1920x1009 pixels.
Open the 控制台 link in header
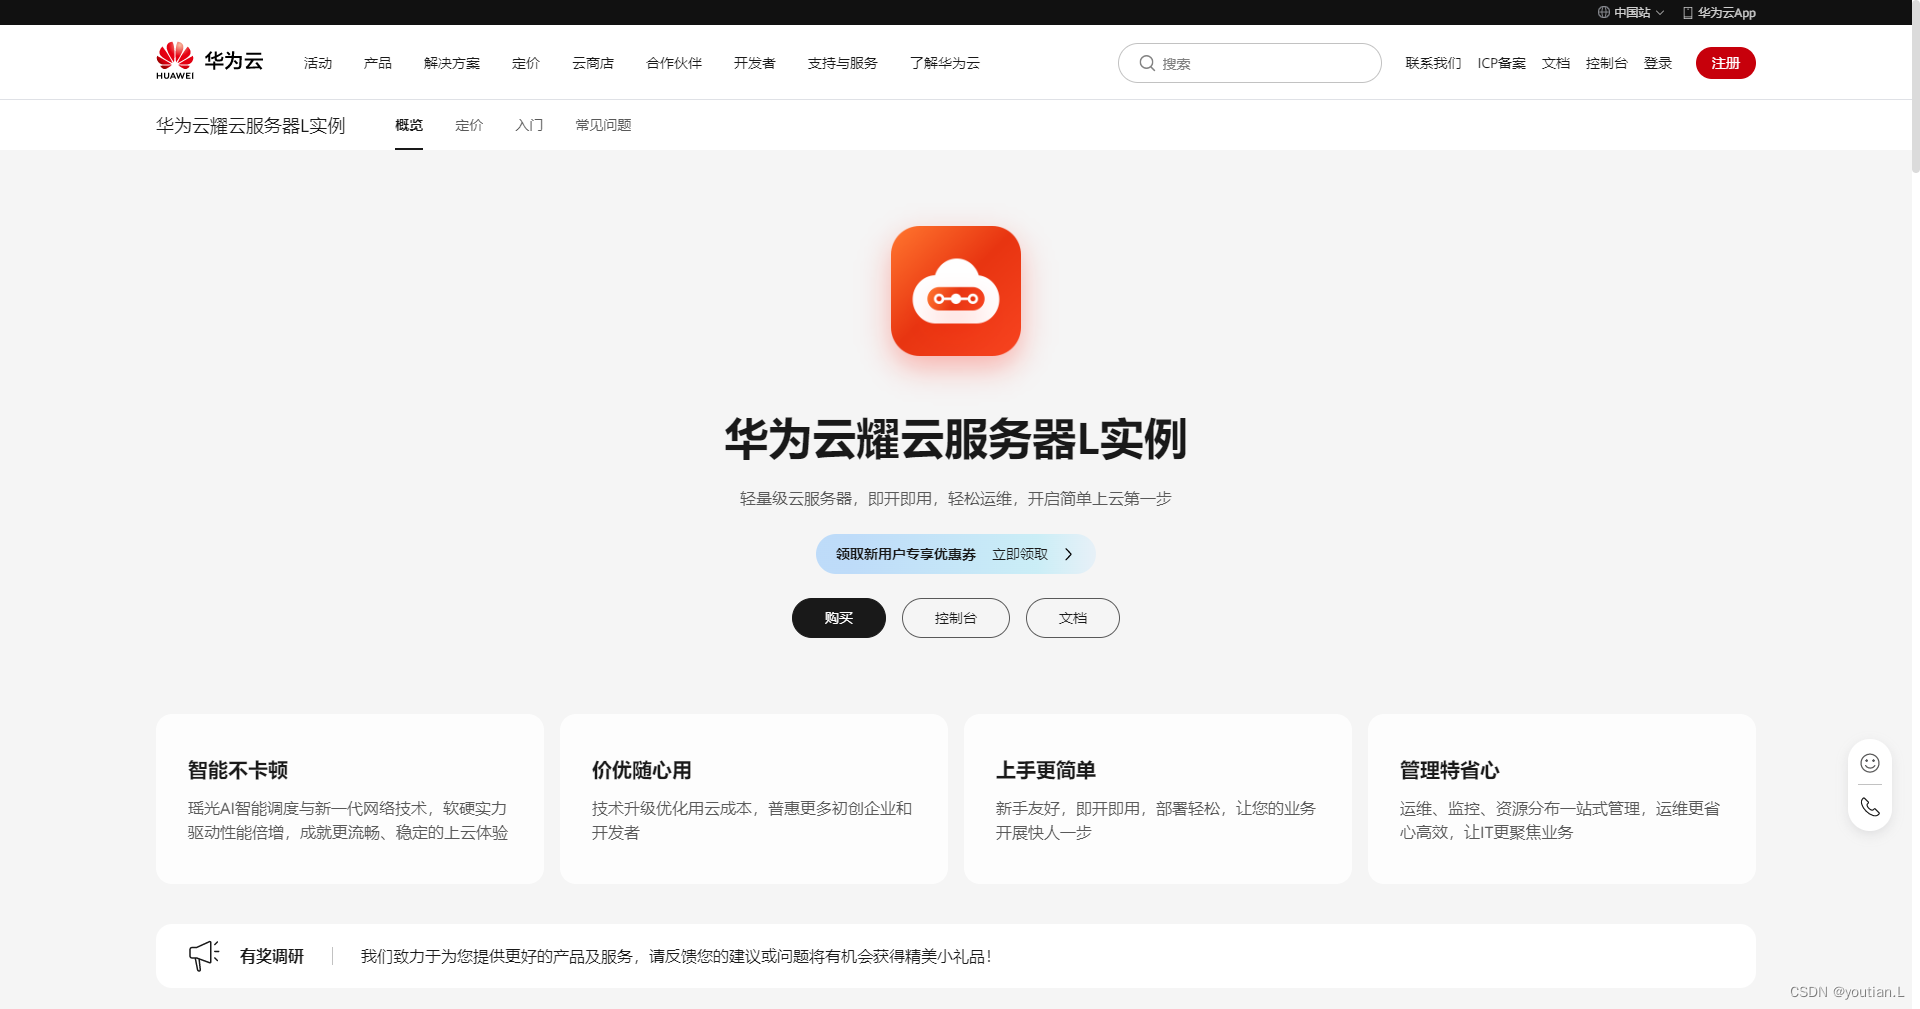coord(1607,63)
